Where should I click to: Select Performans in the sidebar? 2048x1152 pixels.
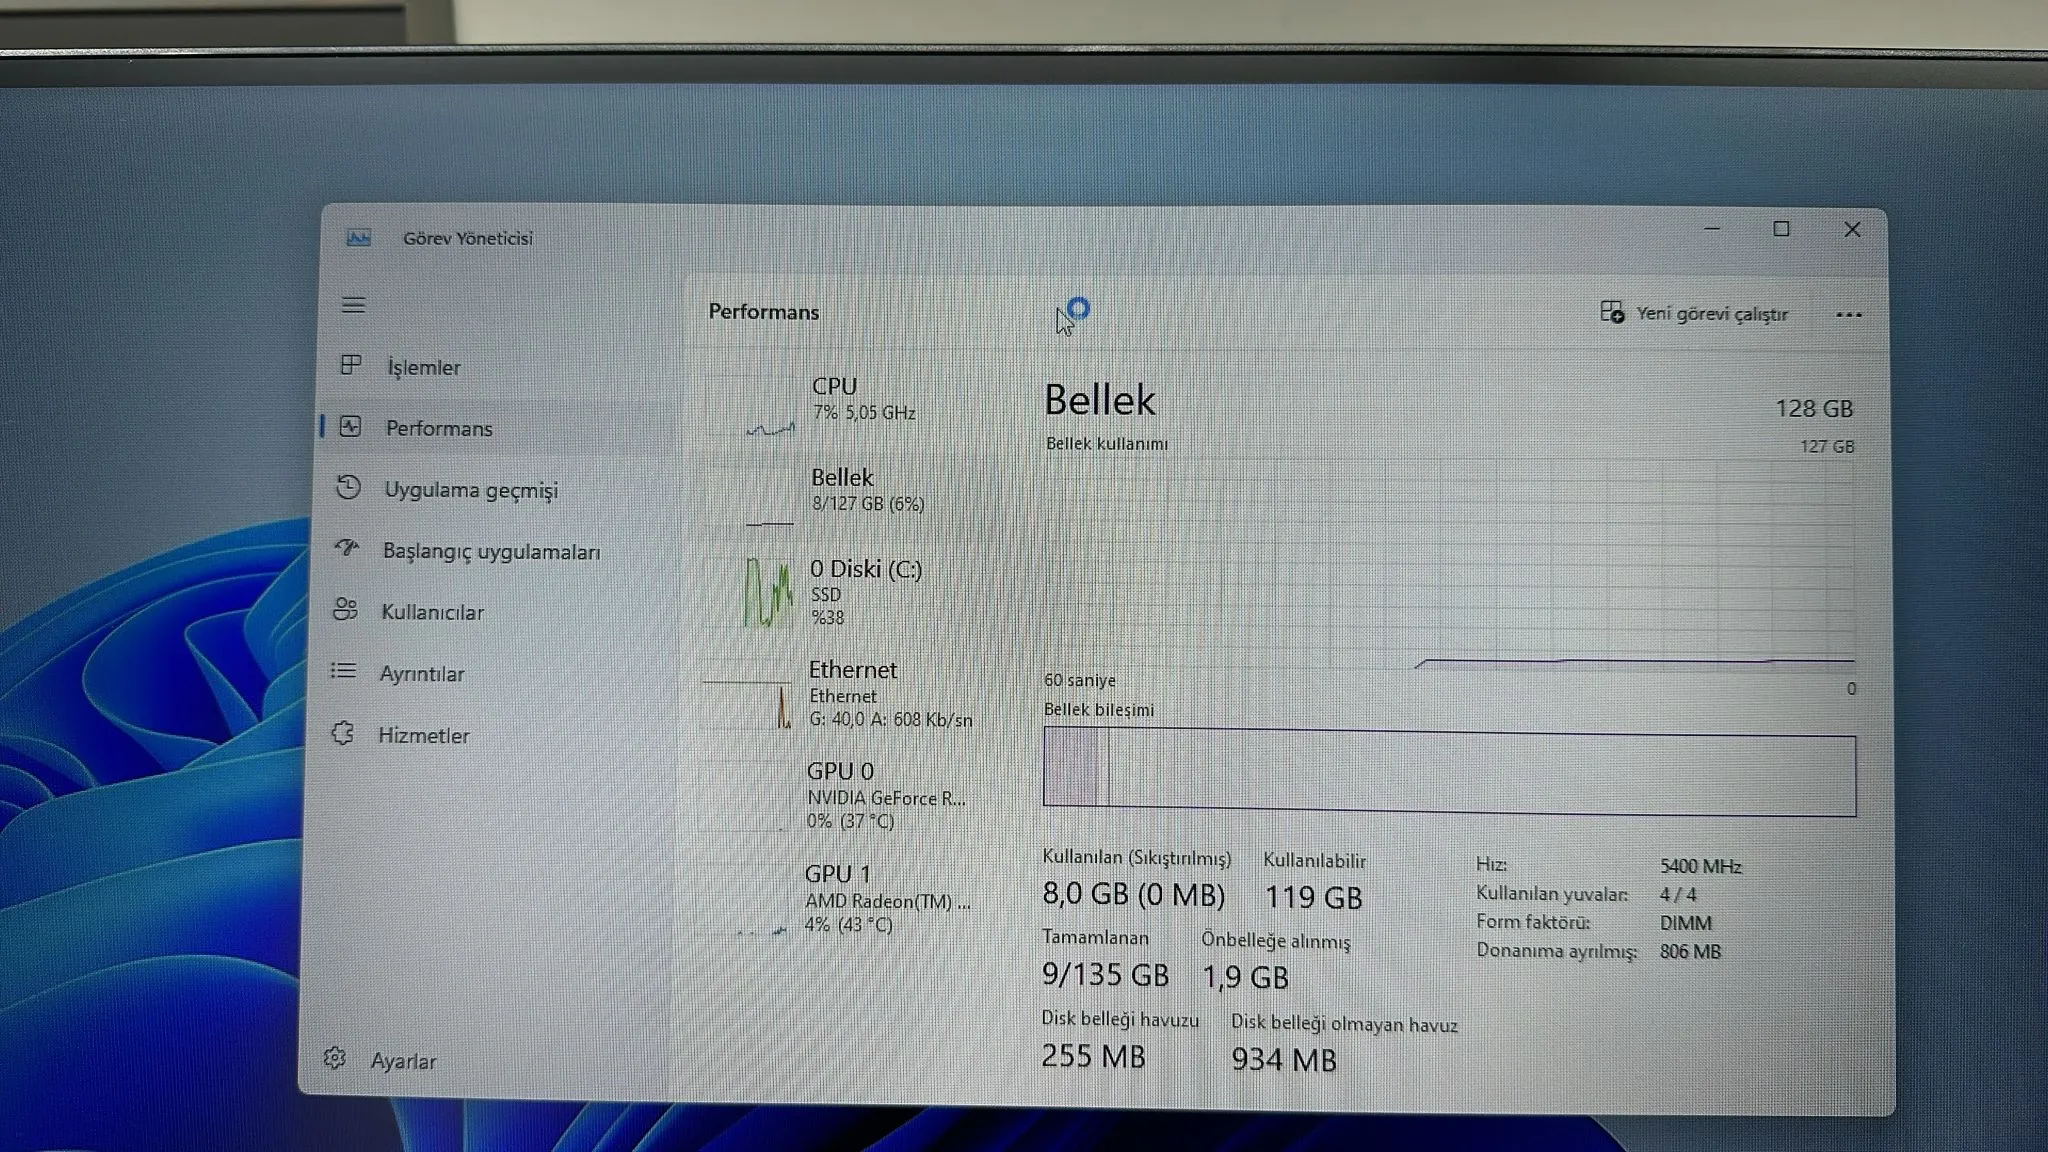point(495,428)
